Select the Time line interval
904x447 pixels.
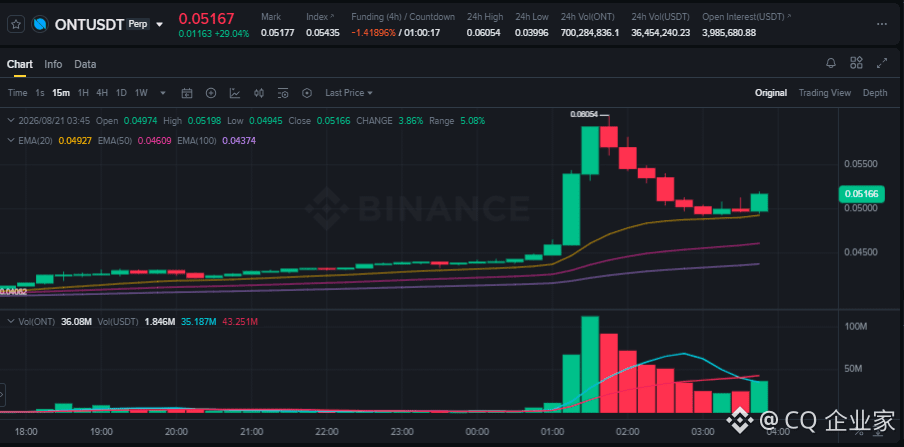coord(17,93)
